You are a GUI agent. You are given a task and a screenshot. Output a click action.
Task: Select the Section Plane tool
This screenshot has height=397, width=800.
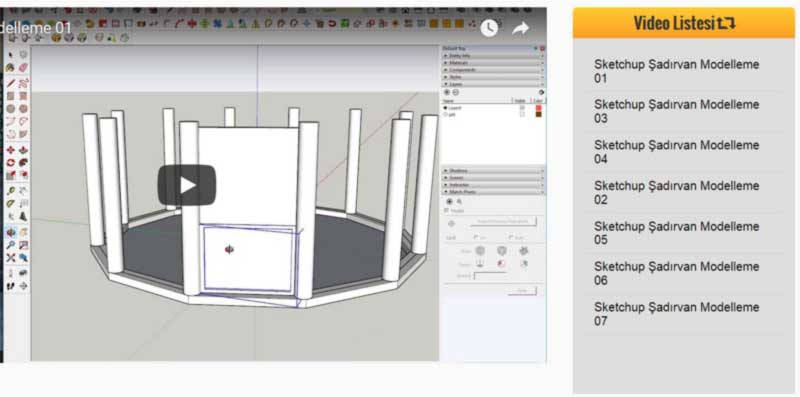click(x=23, y=286)
